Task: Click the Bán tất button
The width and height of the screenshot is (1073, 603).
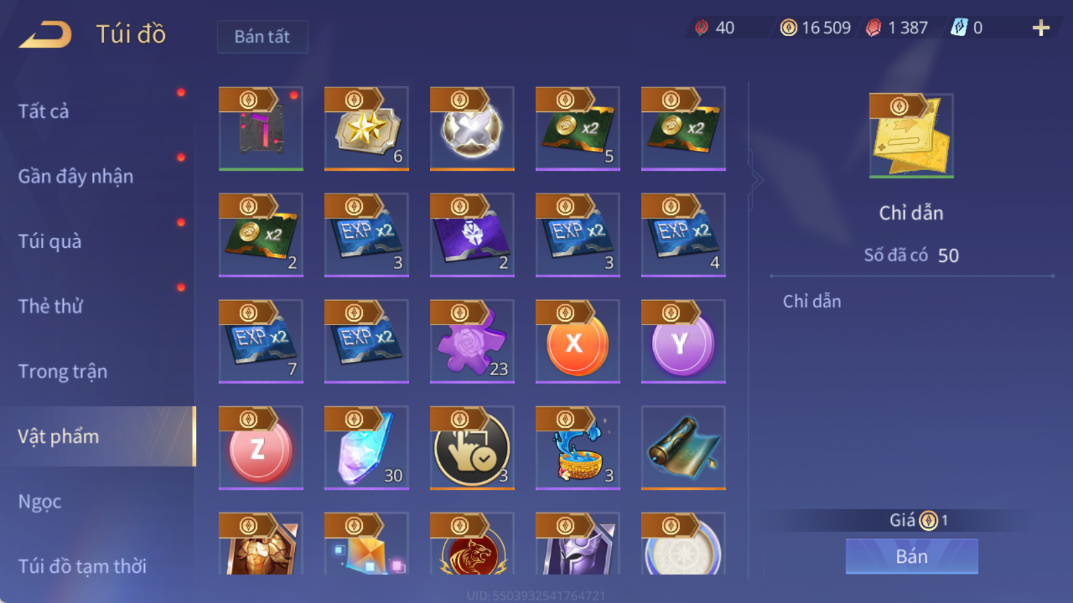Action: 262,36
